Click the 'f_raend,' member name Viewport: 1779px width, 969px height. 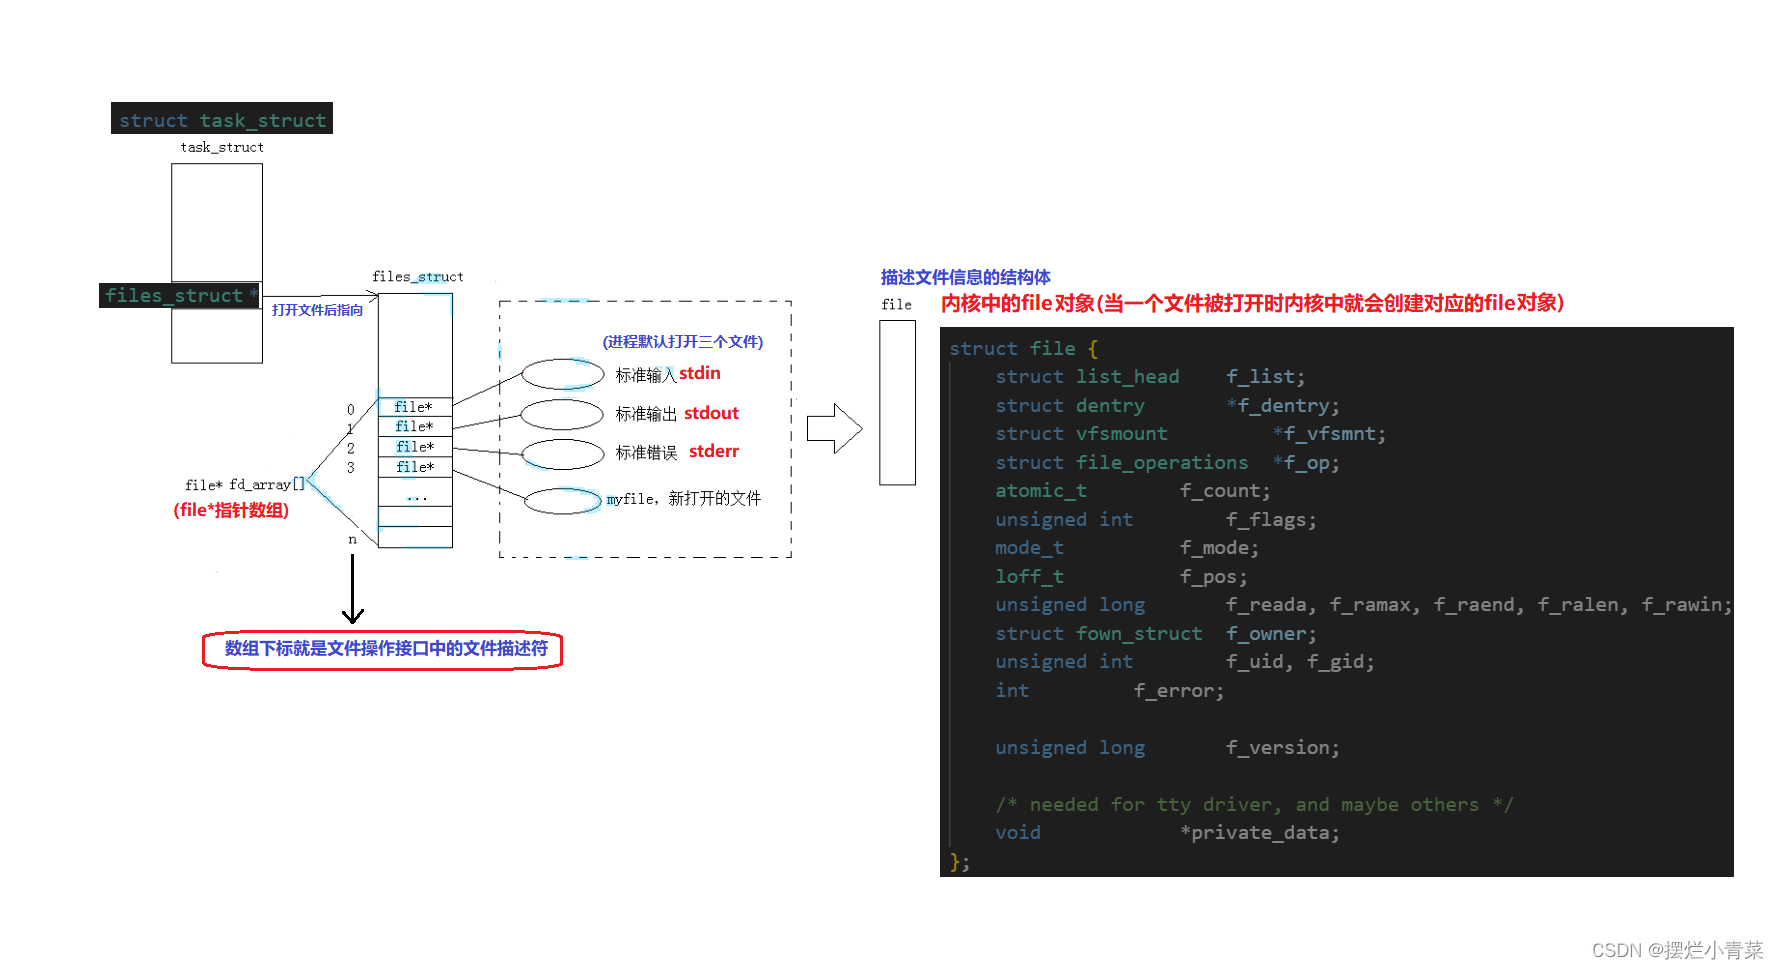(1479, 605)
